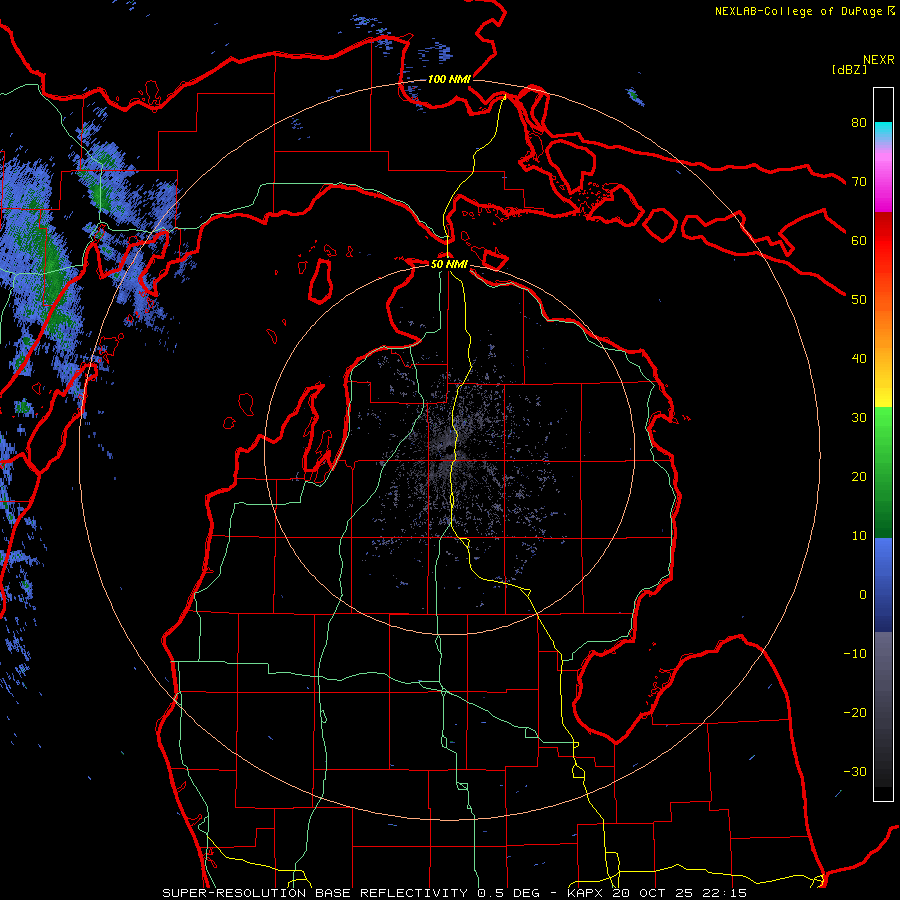
Task: Click the 50 NMI range ring label
Action: (449, 264)
